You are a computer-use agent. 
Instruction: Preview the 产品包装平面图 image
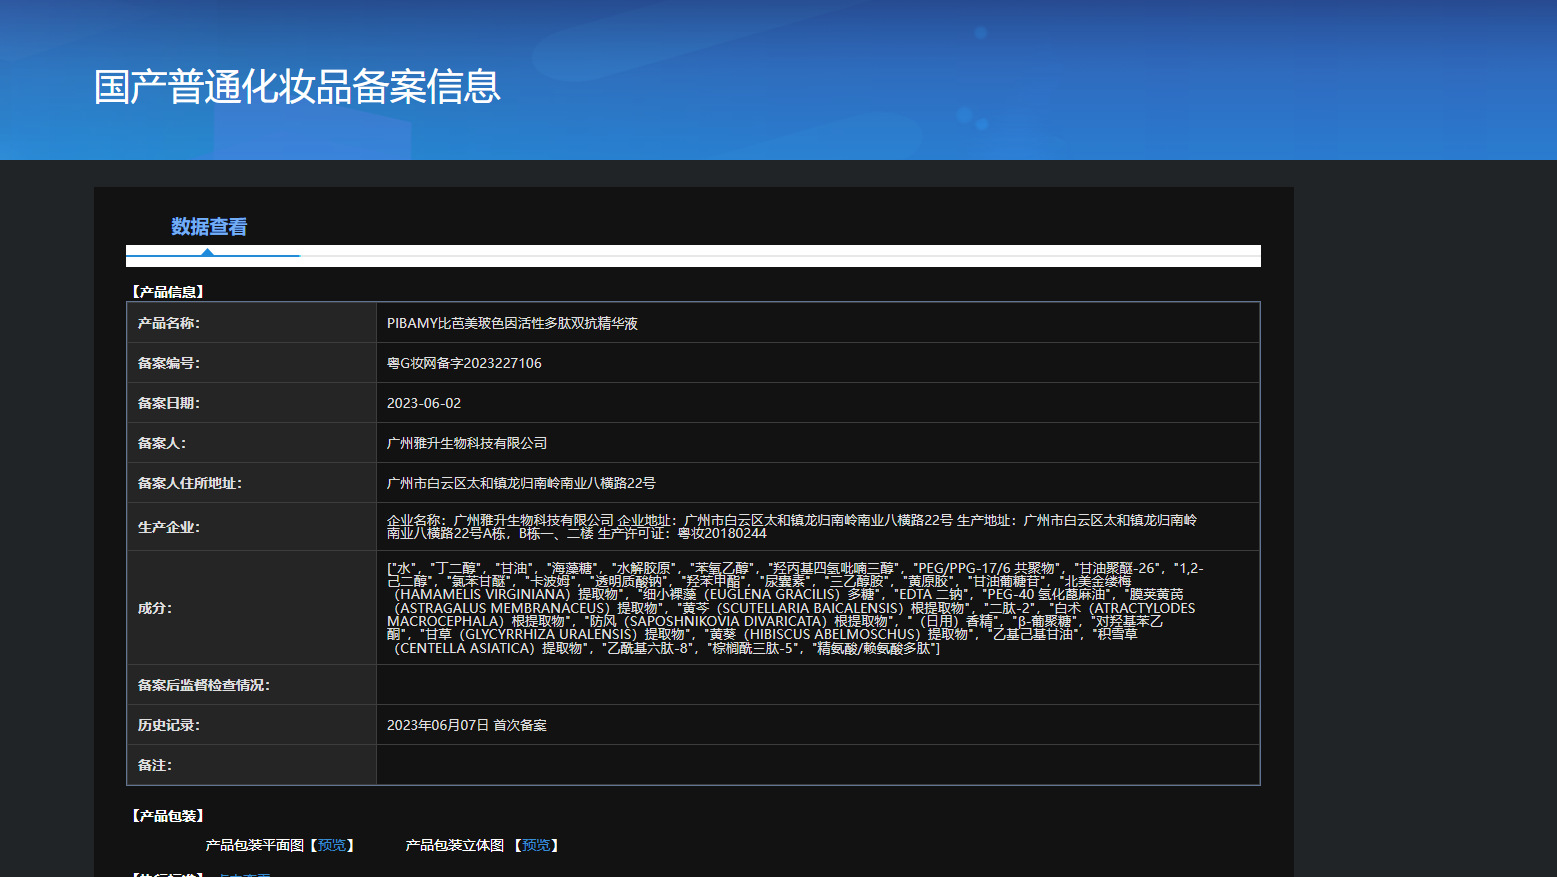[332, 845]
